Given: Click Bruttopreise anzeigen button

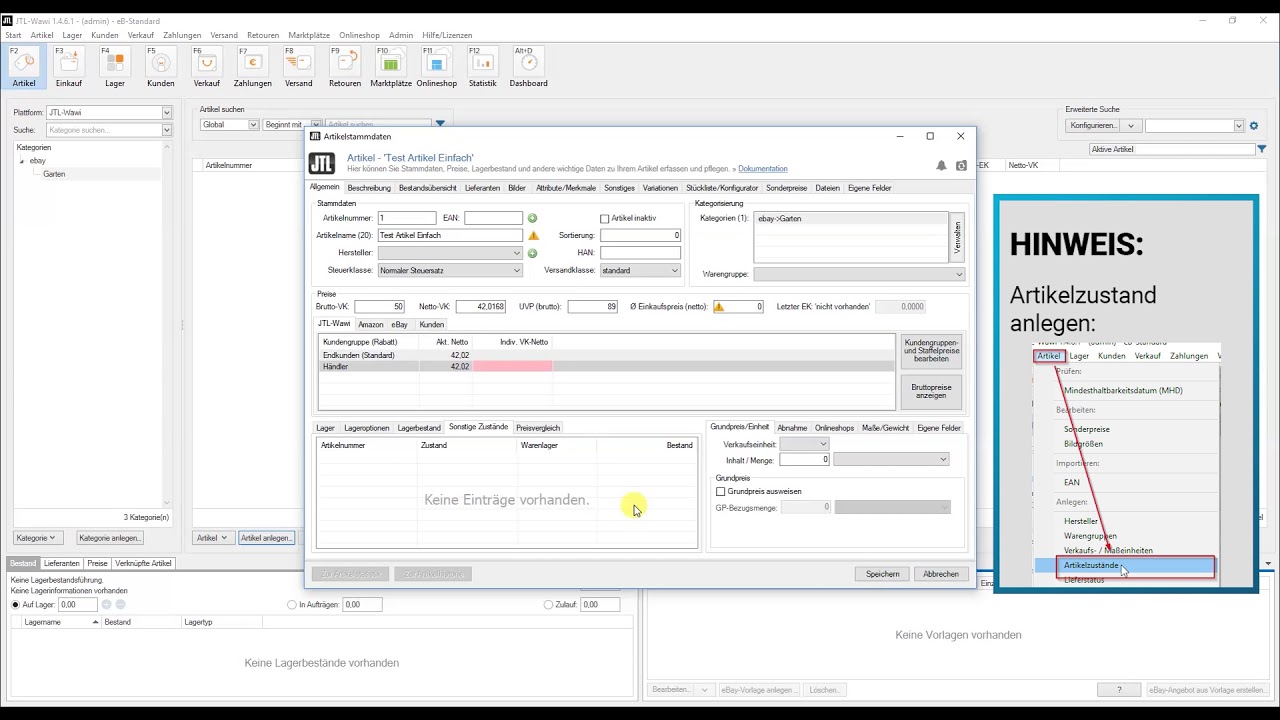Looking at the screenshot, I should [x=932, y=391].
